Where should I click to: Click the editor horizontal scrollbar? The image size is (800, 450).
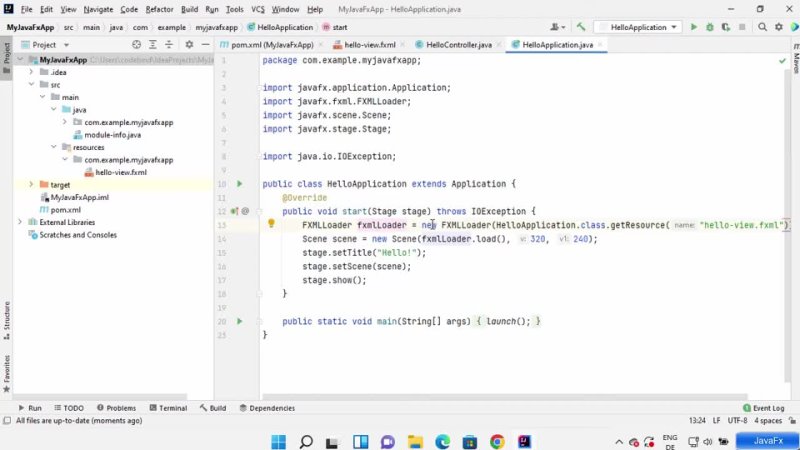coord(505,397)
